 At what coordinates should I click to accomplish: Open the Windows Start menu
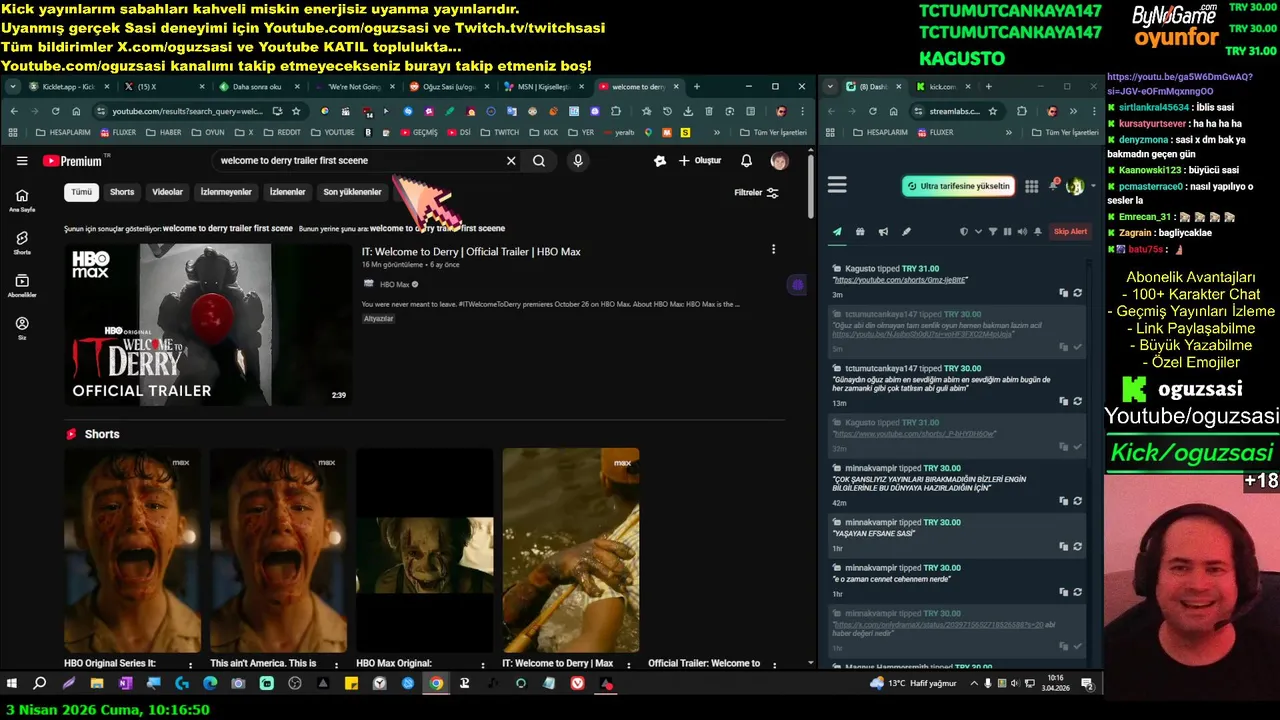pyautogui.click(x=12, y=684)
